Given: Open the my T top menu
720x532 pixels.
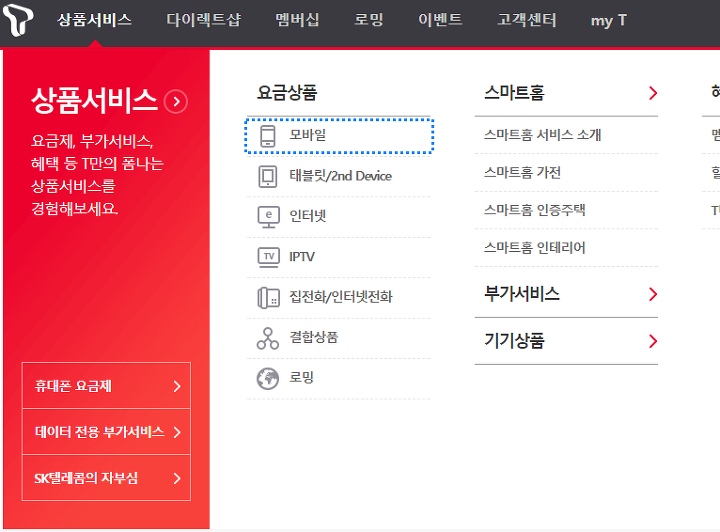Looking at the screenshot, I should [608, 20].
